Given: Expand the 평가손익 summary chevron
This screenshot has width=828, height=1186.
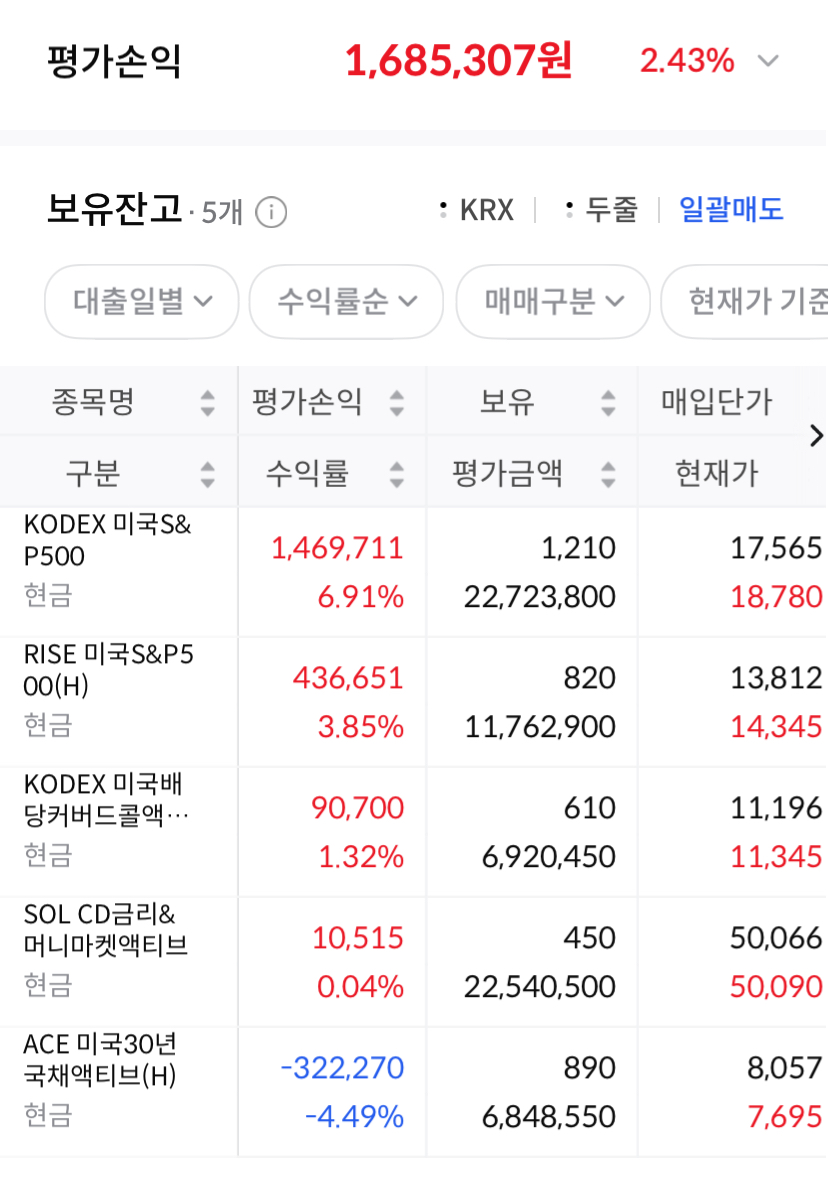Looking at the screenshot, I should pos(768,61).
